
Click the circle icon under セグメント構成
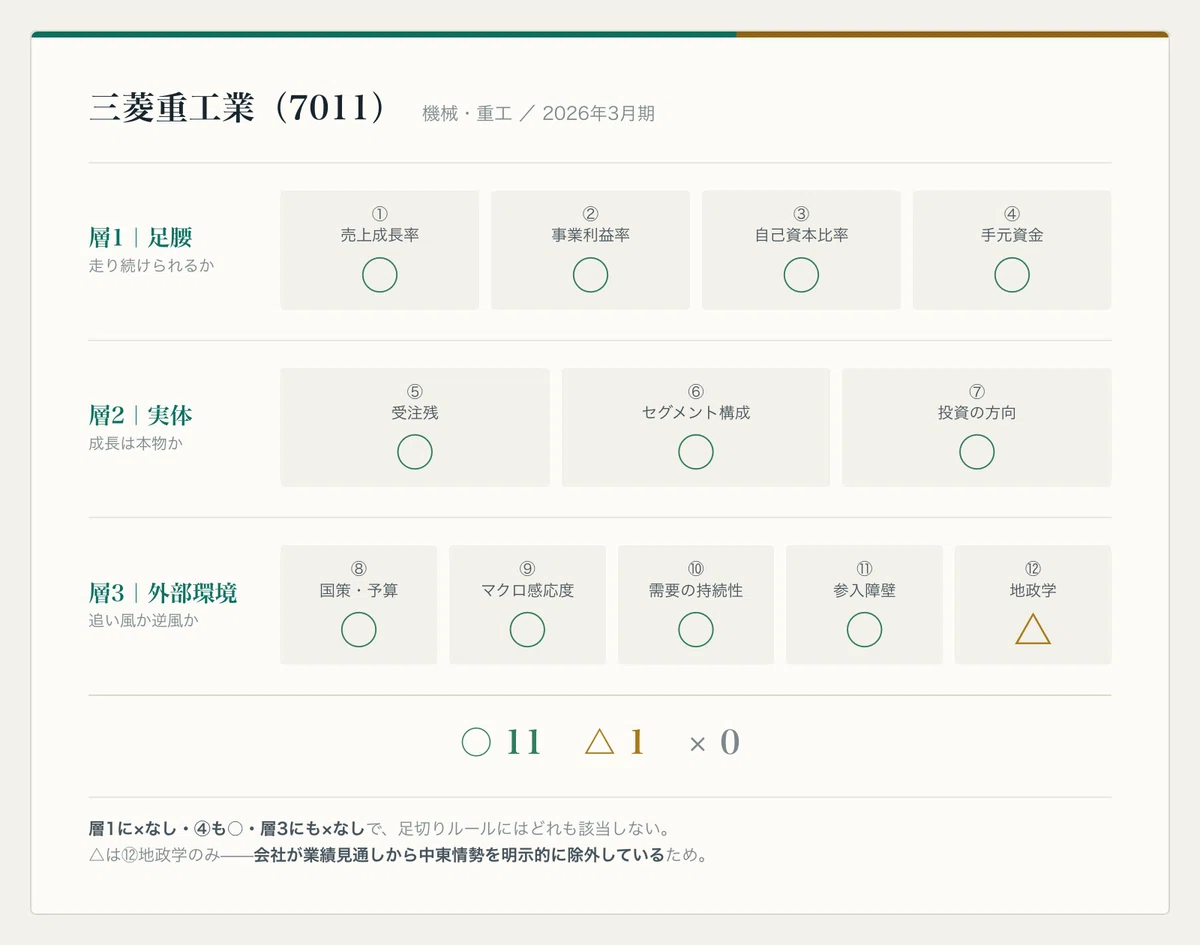[696, 452]
